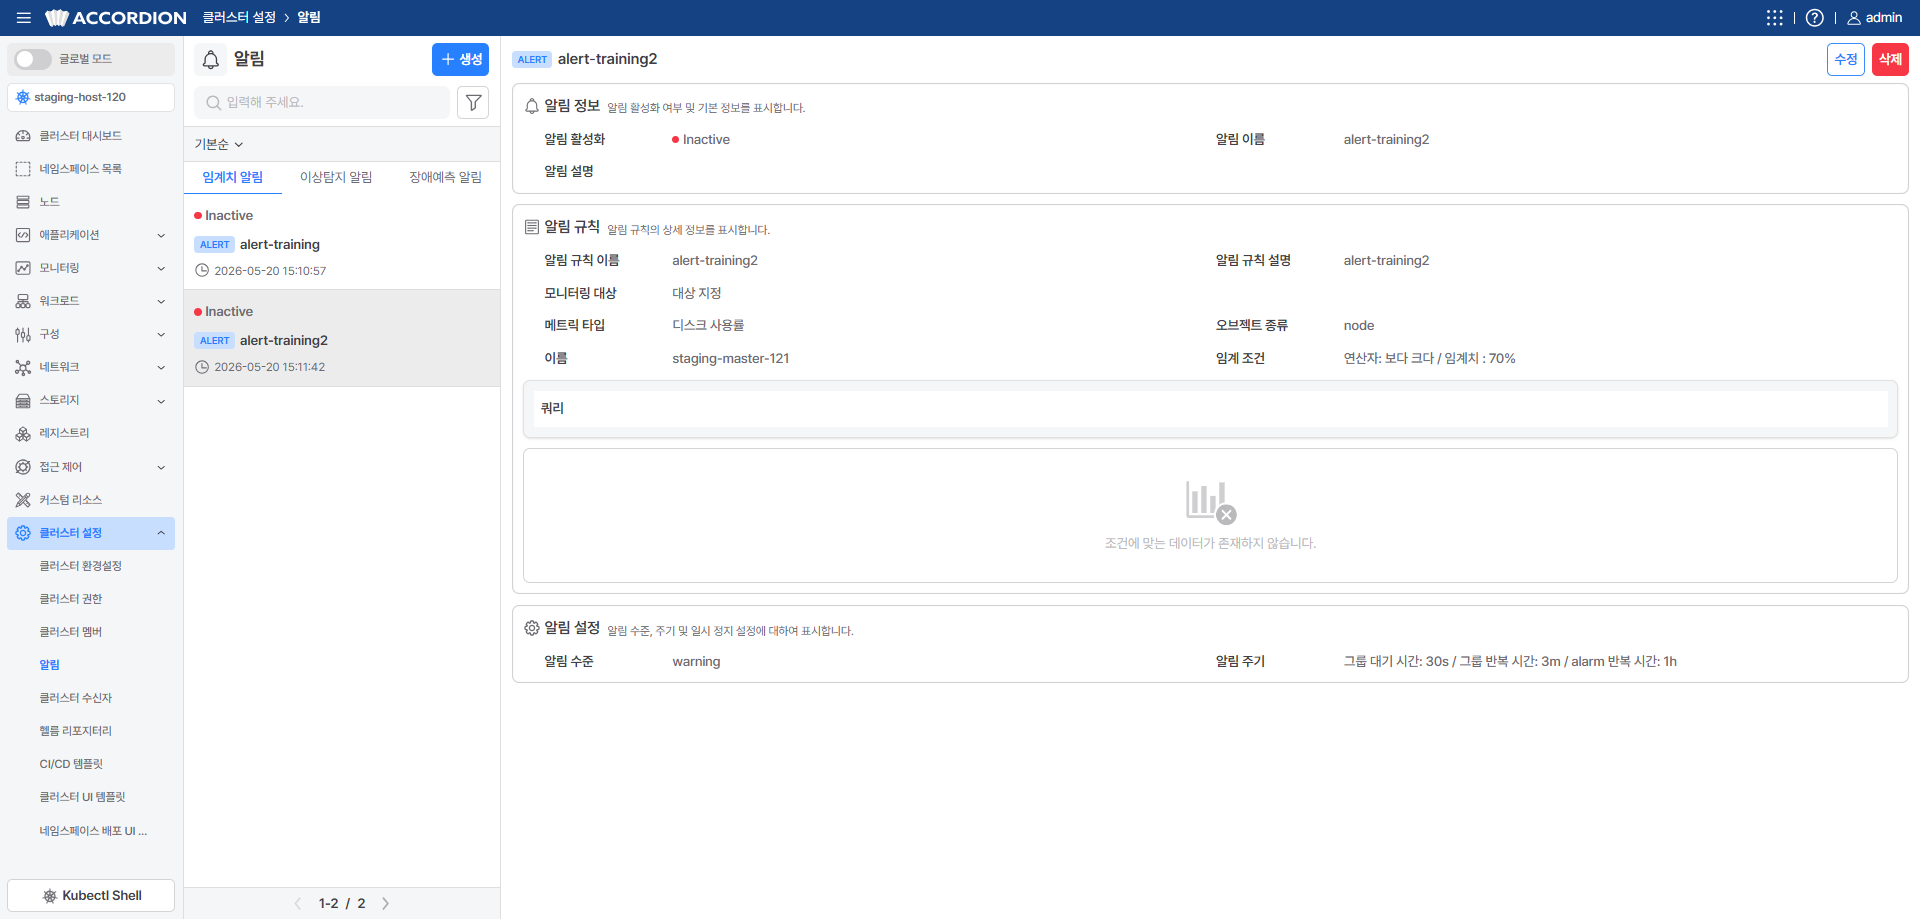Select the alert-training list item
1920x919 pixels.
[342, 243]
